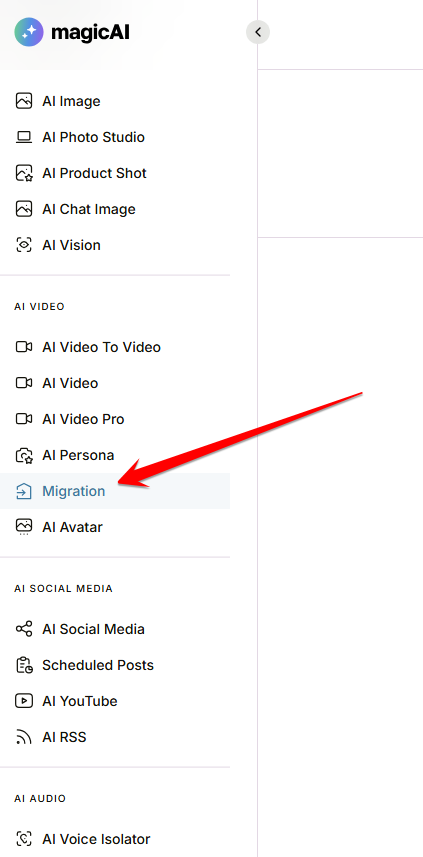Click the magicAI logo icon
423x857 pixels.
click(29, 32)
